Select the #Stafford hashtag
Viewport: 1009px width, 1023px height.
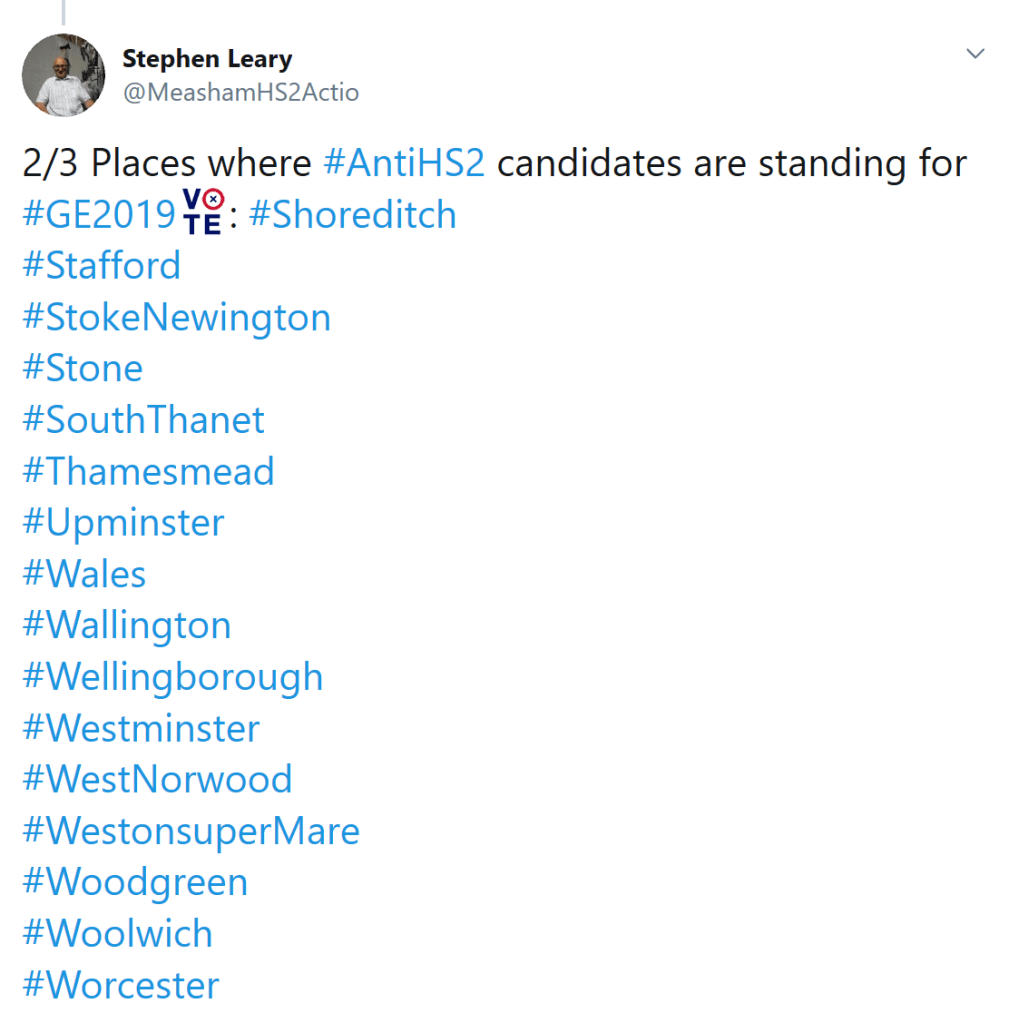coord(101,266)
